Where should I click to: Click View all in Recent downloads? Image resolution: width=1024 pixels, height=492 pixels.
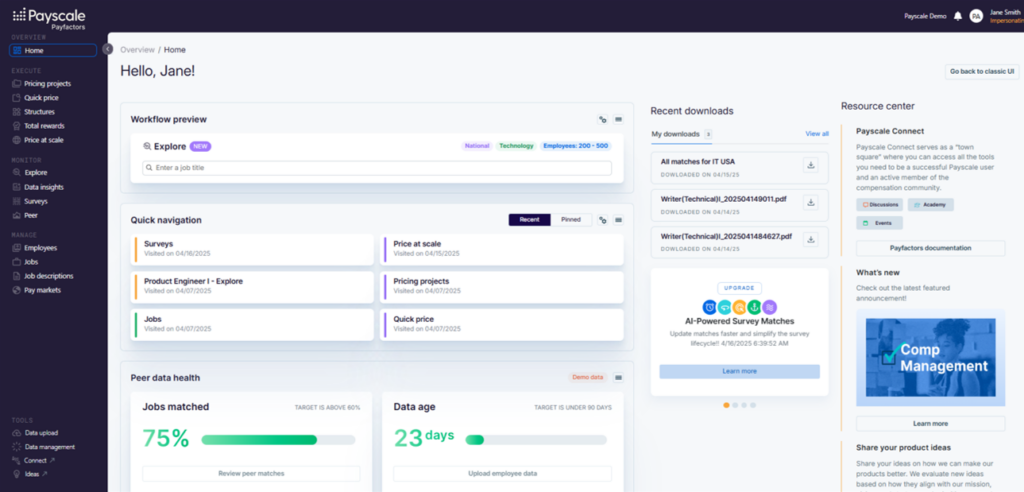817,133
